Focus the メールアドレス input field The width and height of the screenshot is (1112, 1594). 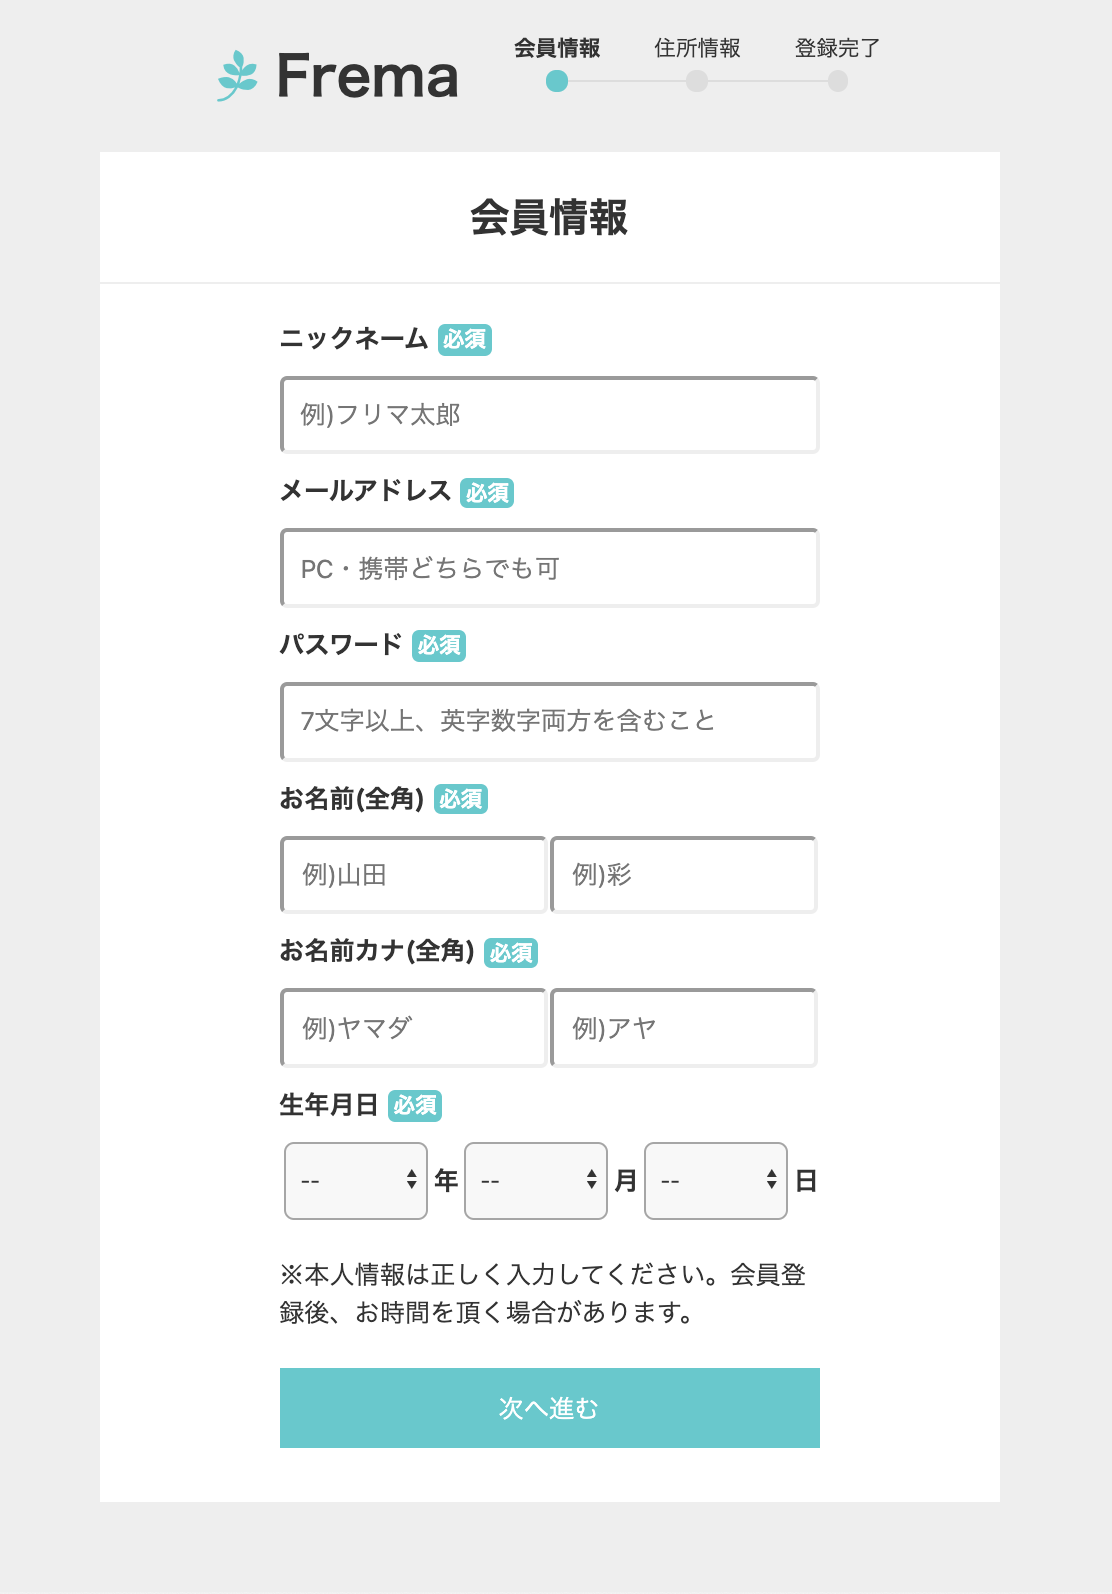click(550, 568)
